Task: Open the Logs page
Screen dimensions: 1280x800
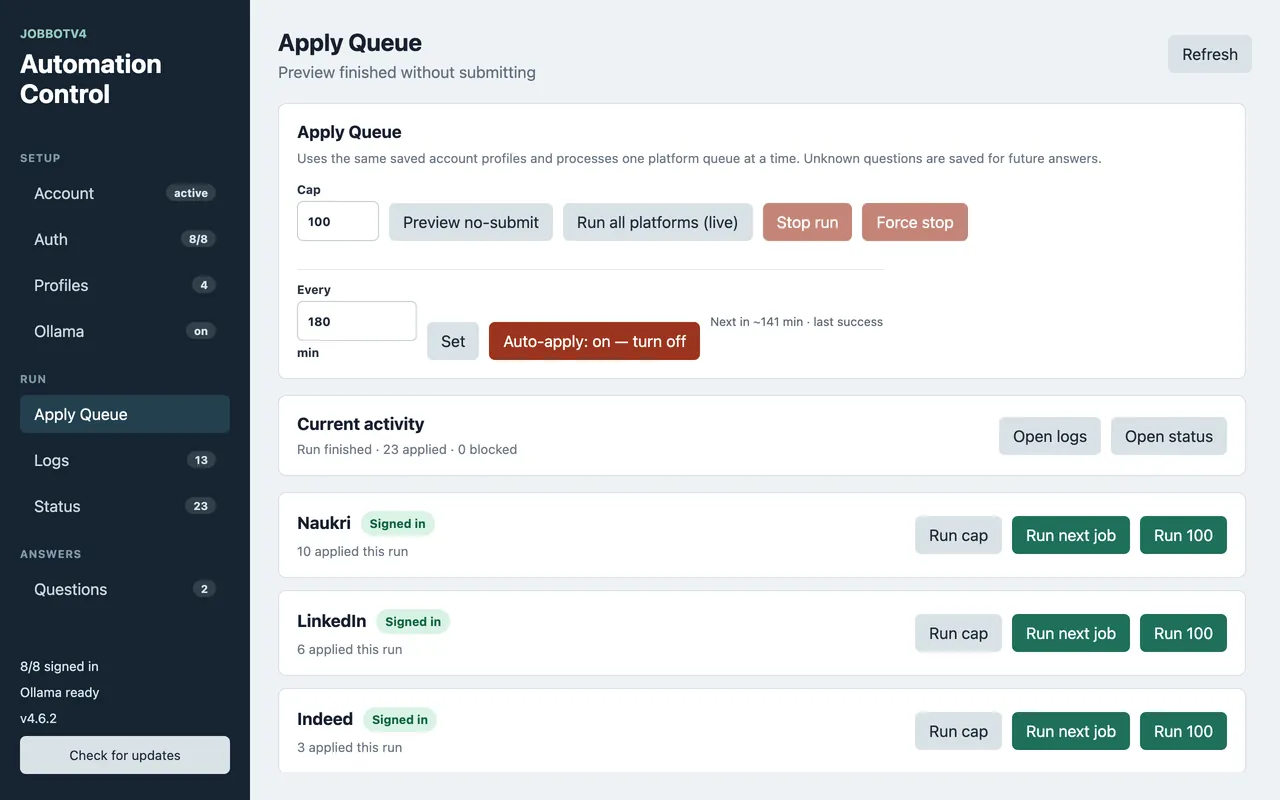Action: [x=125, y=460]
